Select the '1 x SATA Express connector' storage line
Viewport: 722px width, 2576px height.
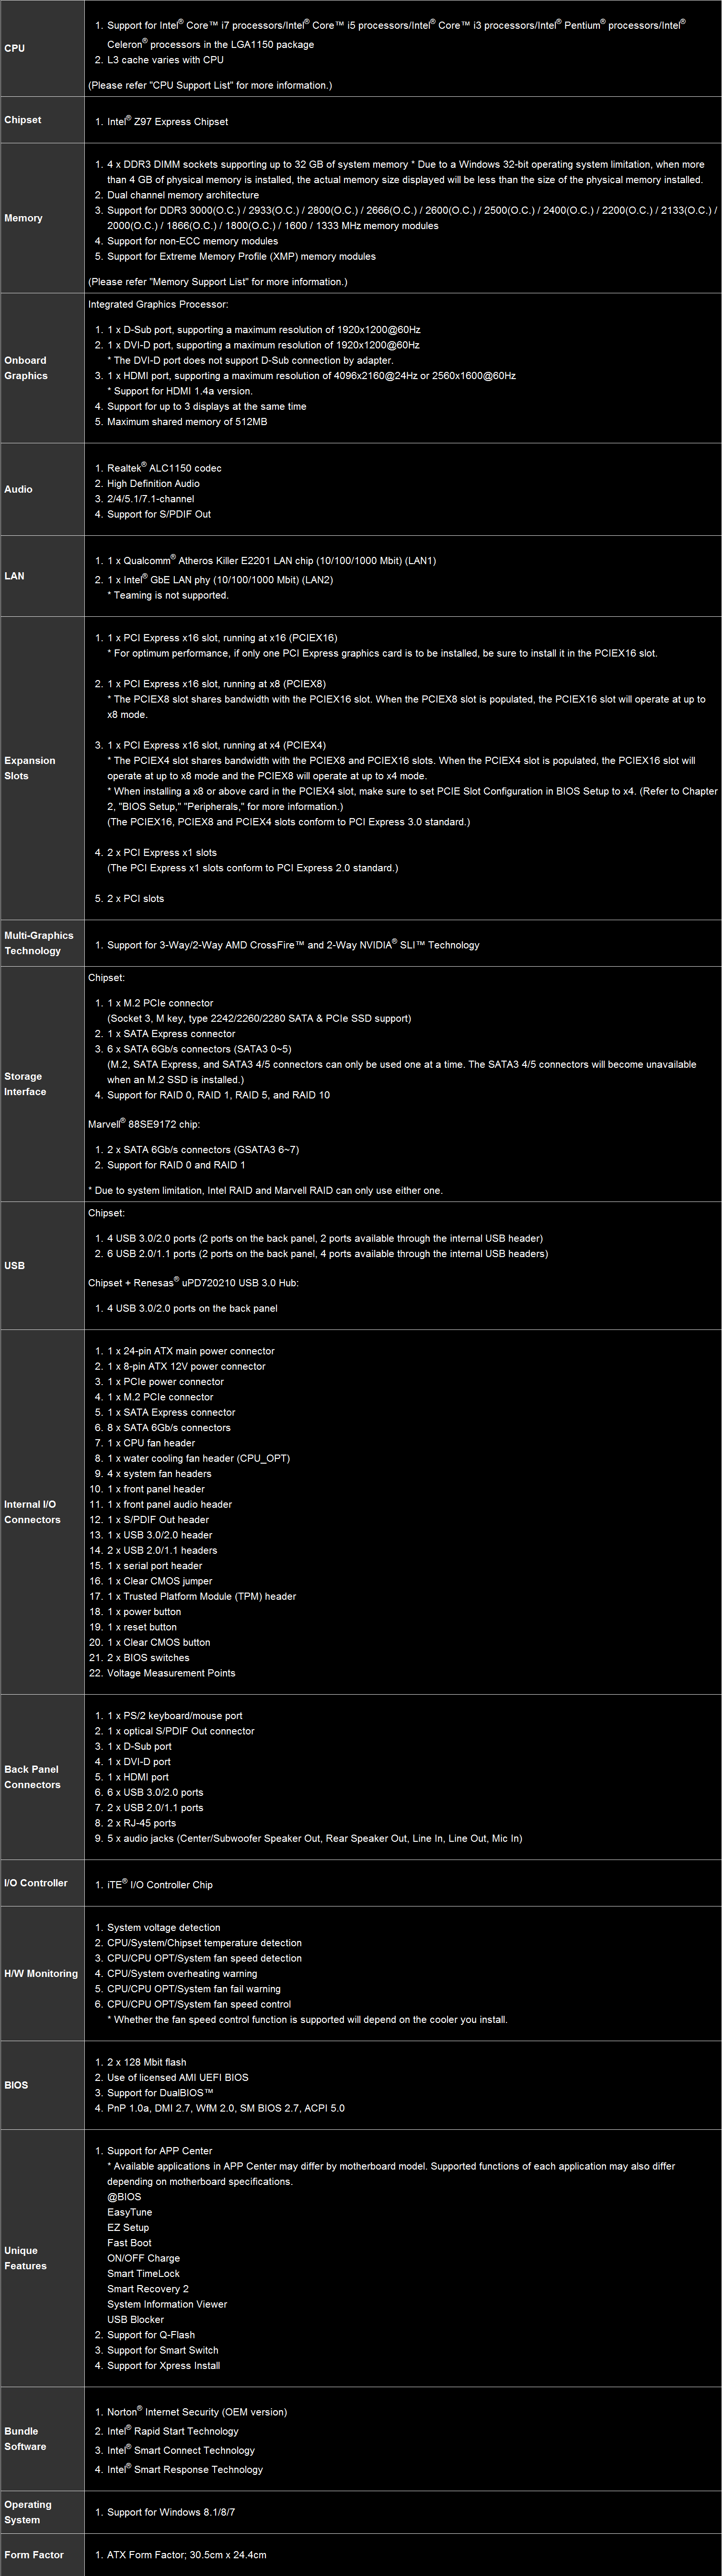pyautogui.click(x=171, y=1034)
